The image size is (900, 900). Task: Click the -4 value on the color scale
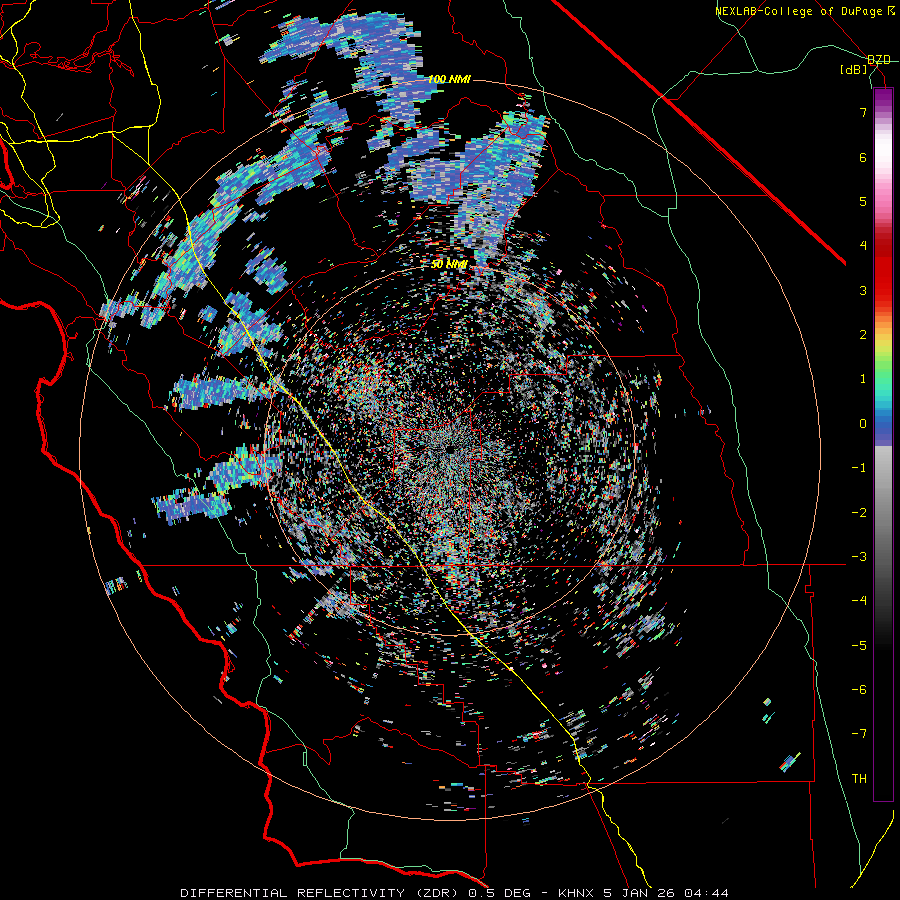click(x=859, y=601)
